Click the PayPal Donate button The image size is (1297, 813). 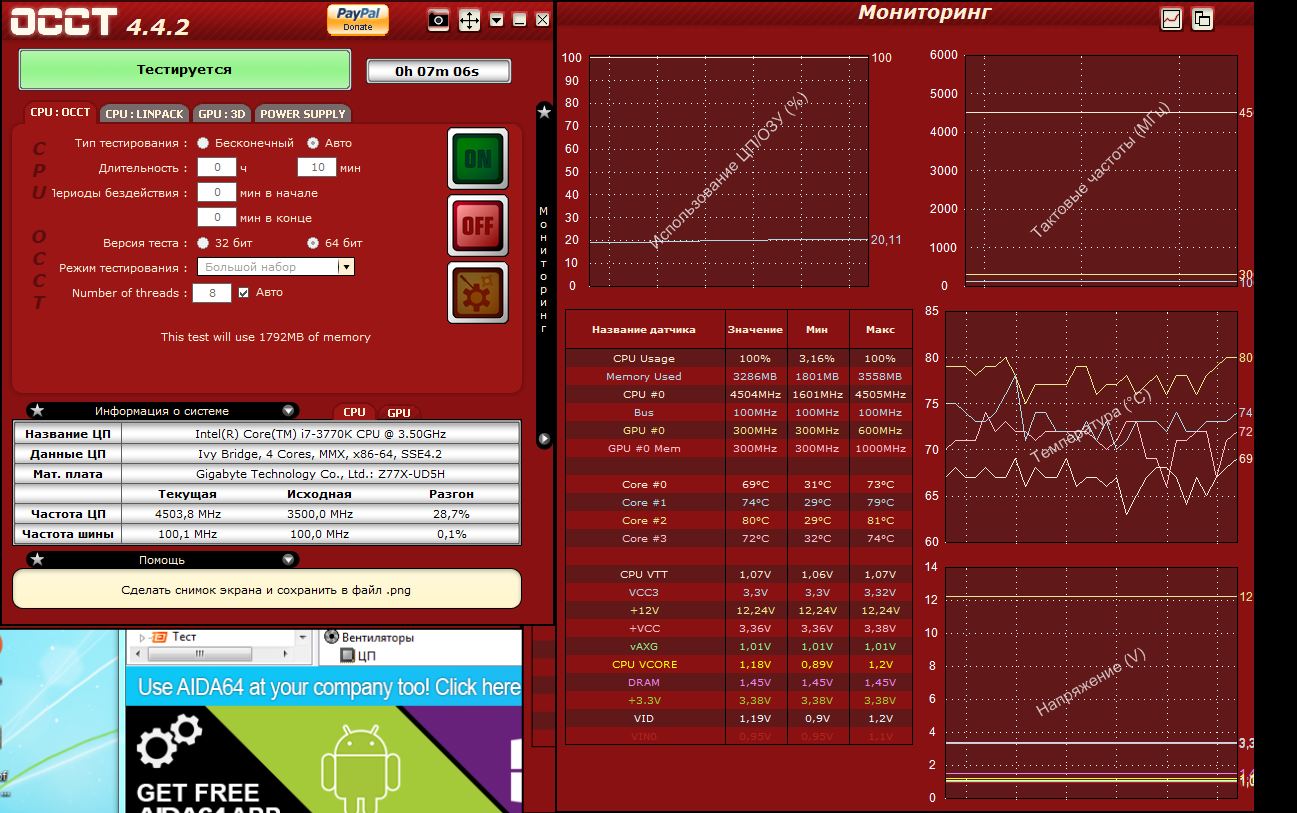tap(358, 19)
